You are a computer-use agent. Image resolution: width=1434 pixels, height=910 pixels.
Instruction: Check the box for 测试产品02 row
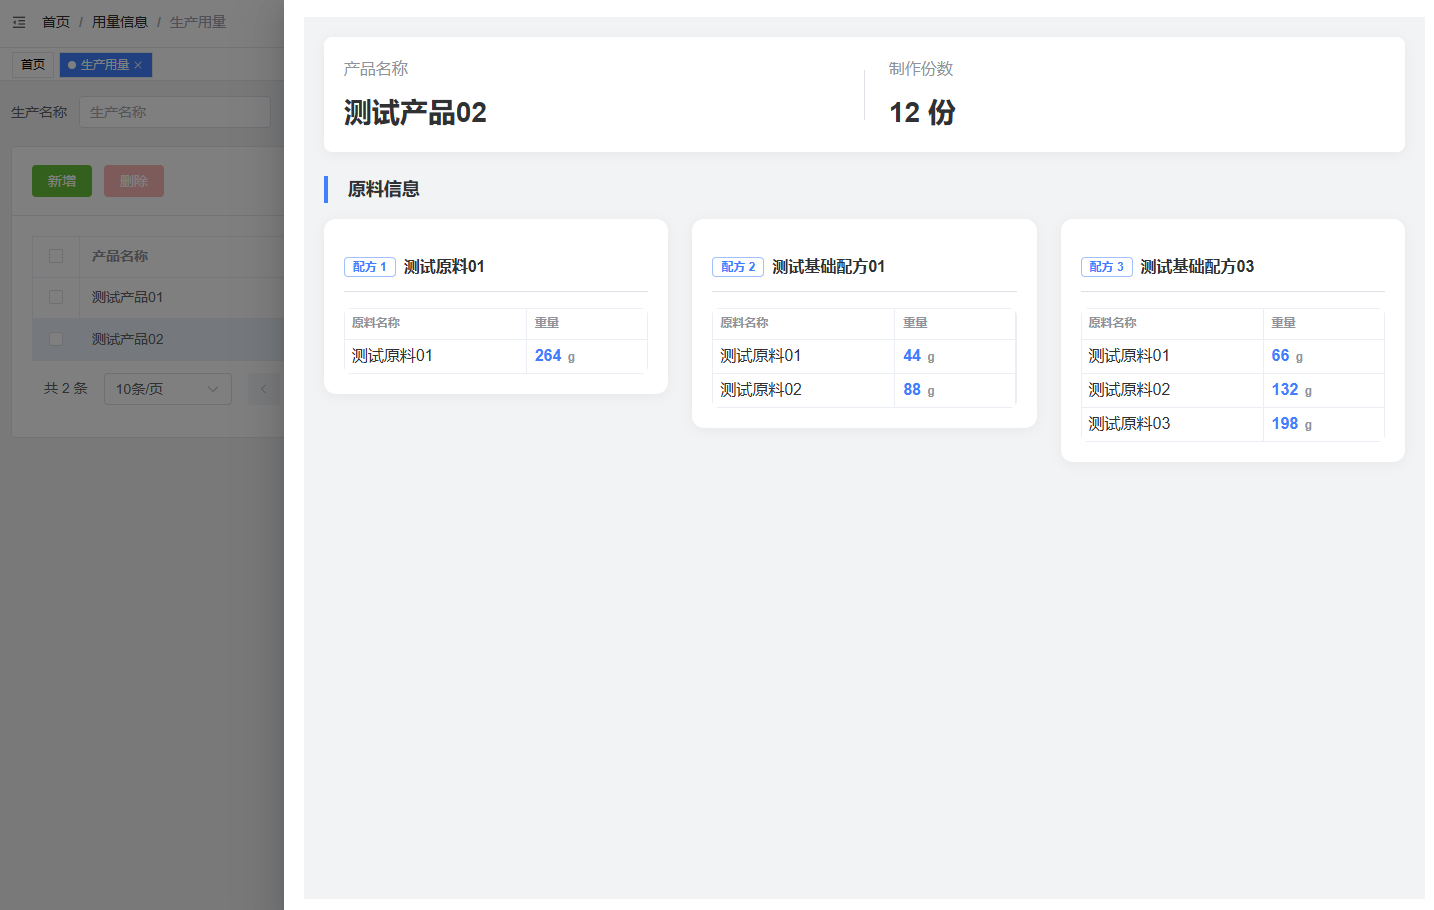tap(56, 339)
